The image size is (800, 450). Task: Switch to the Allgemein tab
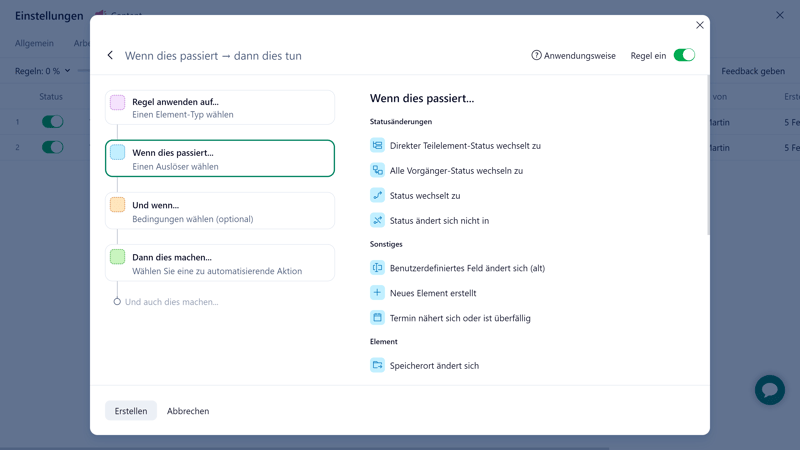pos(34,43)
